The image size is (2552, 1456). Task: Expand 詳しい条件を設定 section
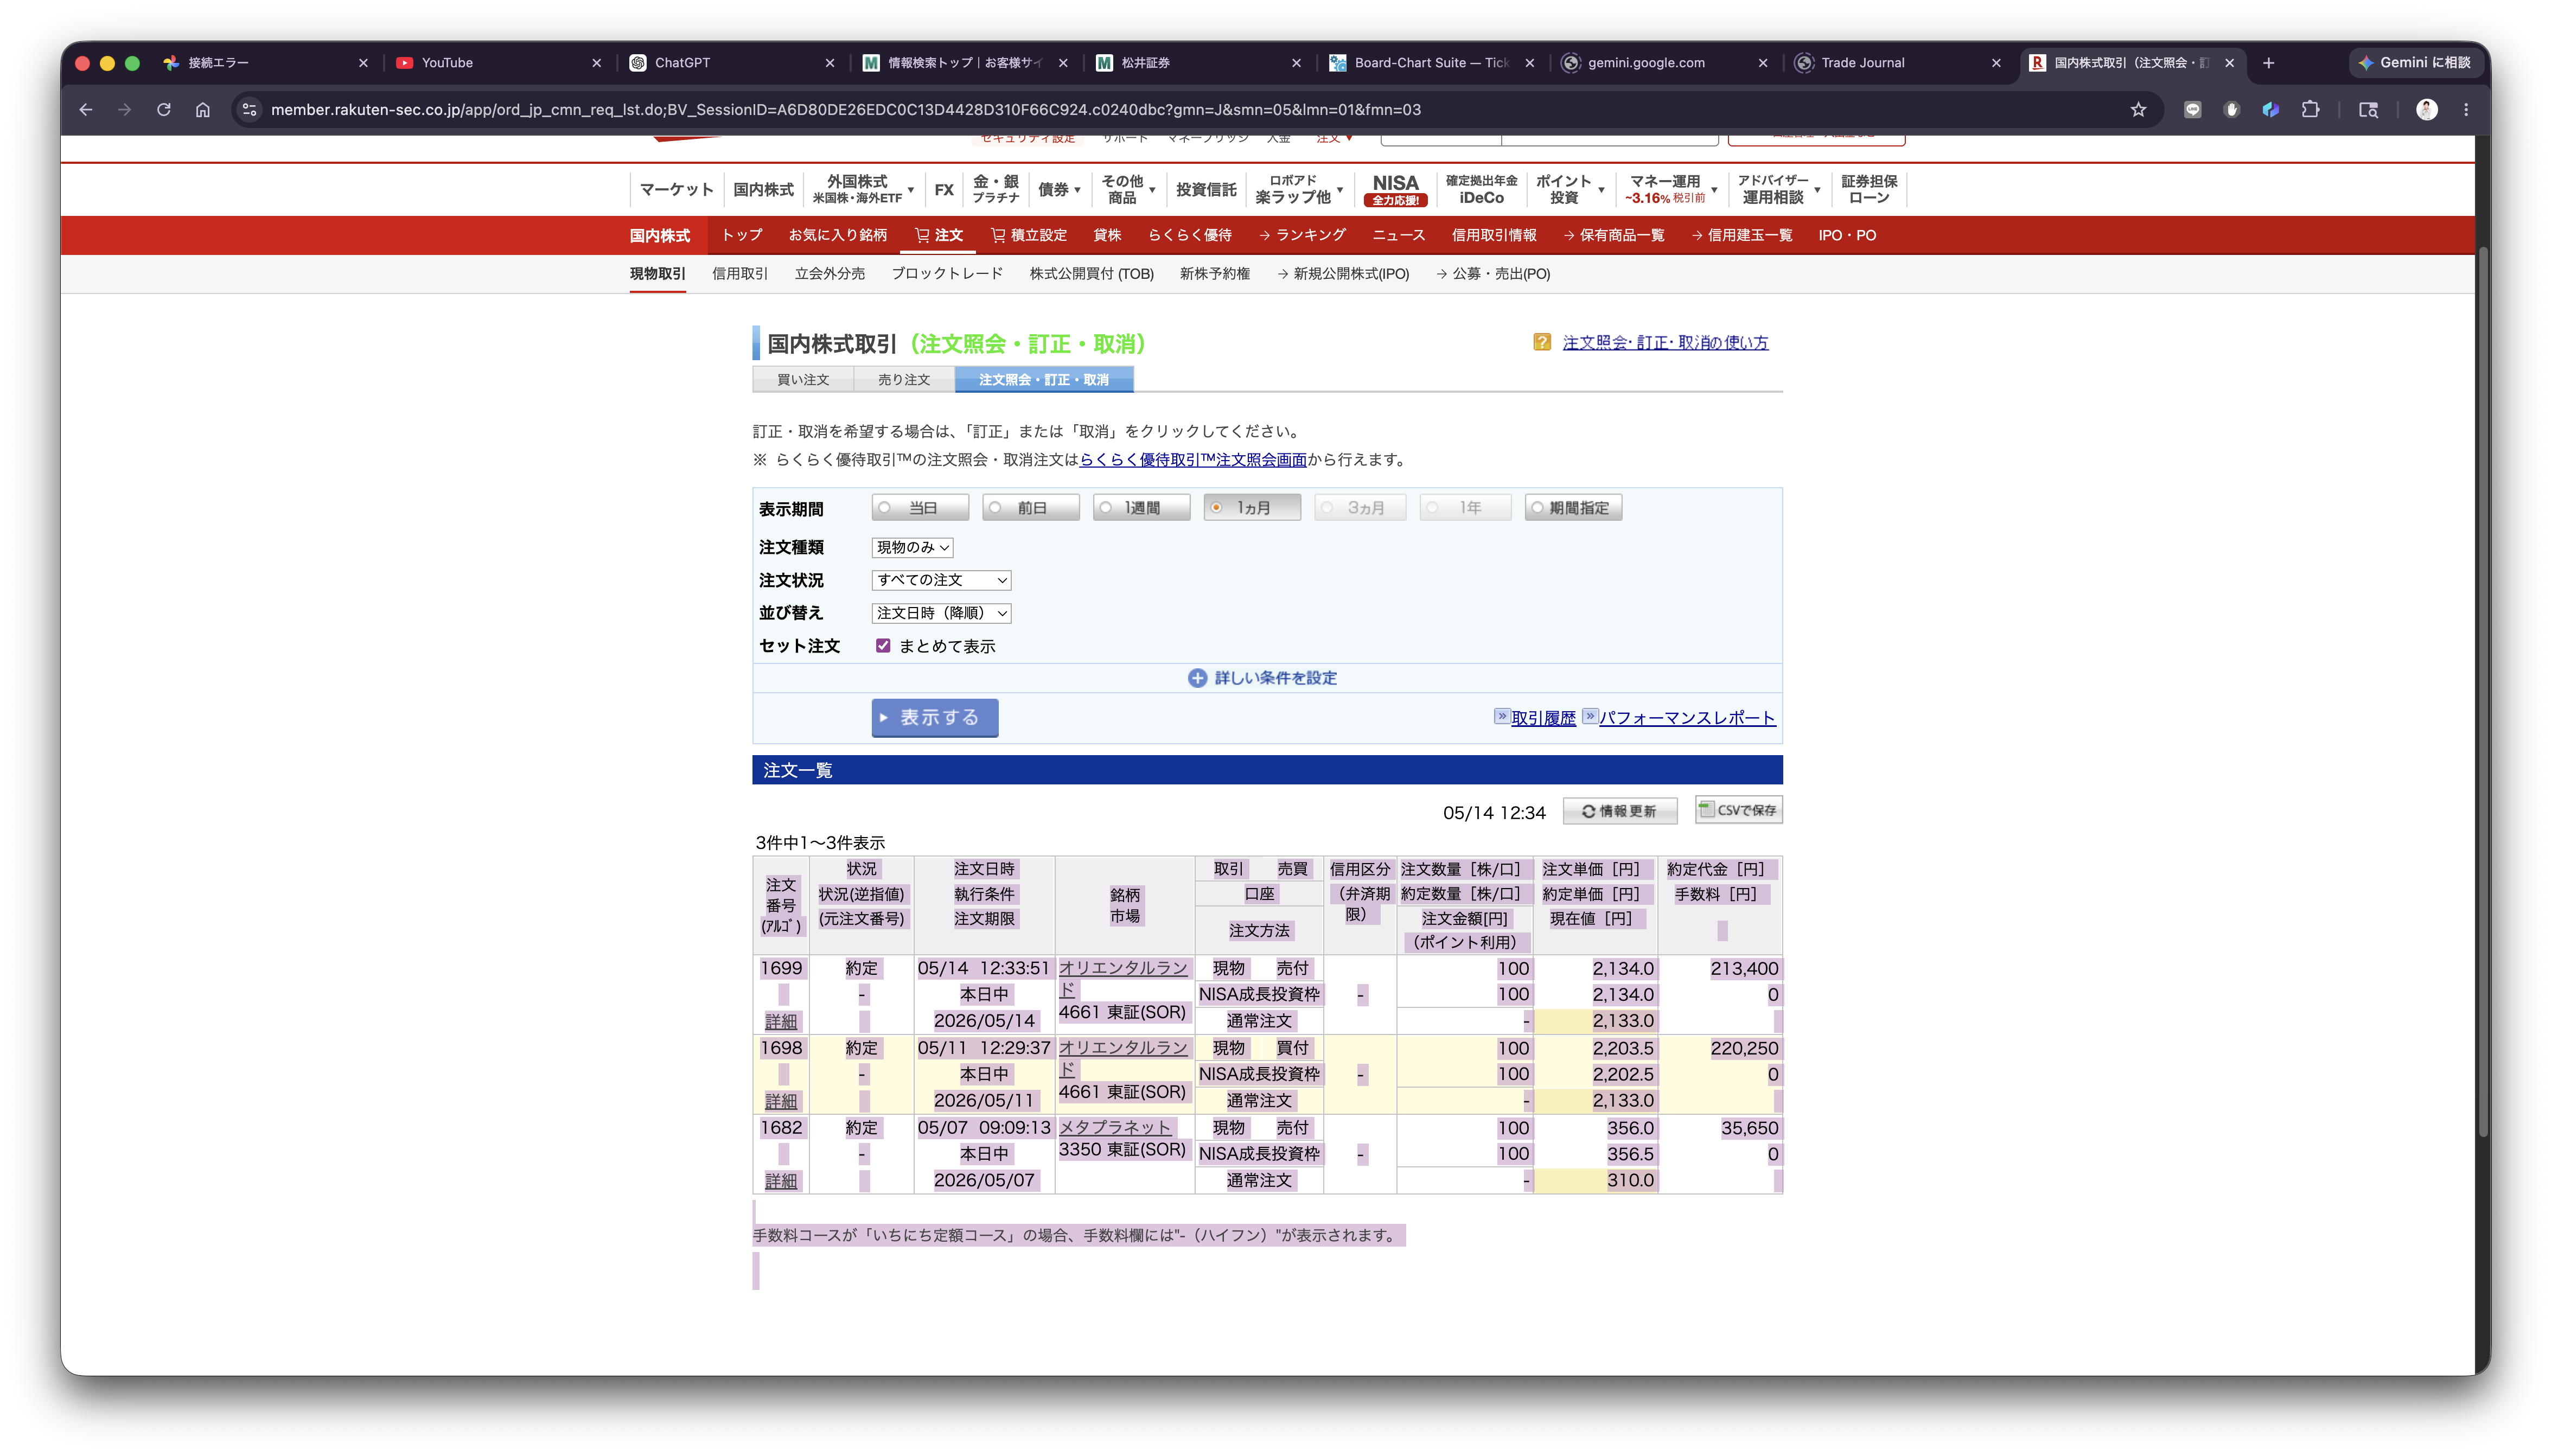click(1263, 678)
